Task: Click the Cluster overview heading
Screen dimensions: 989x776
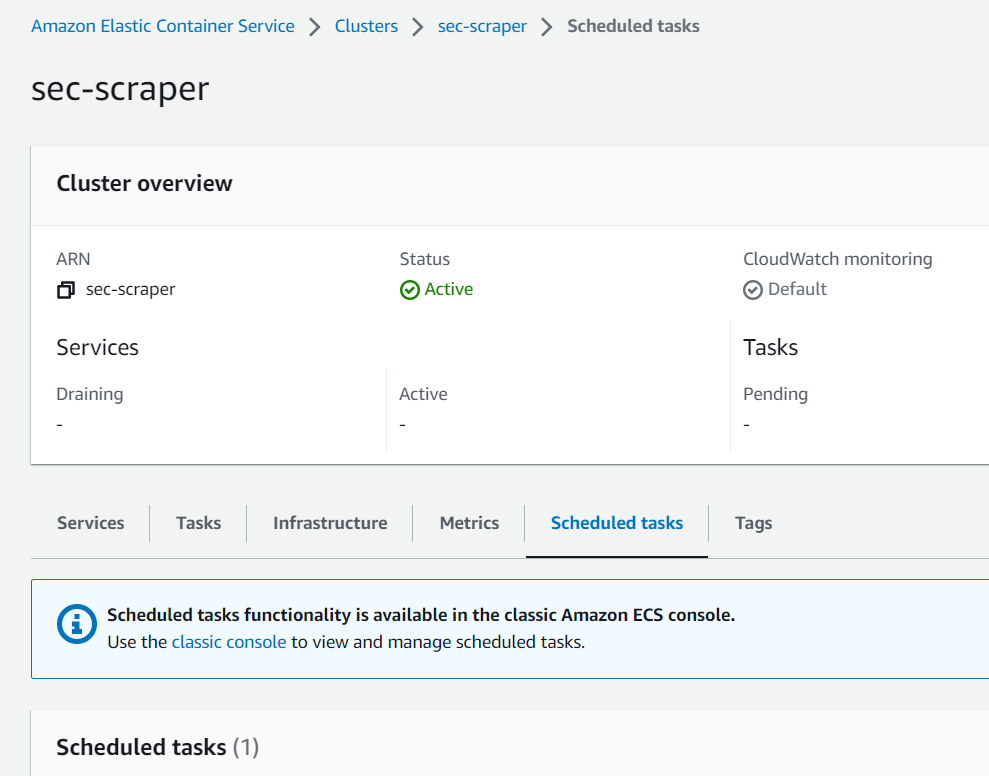Action: point(144,183)
